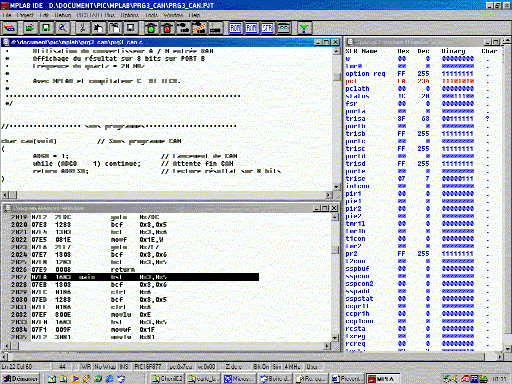
Task: Click the cut scissors toolbar icon
Action: click(82, 28)
